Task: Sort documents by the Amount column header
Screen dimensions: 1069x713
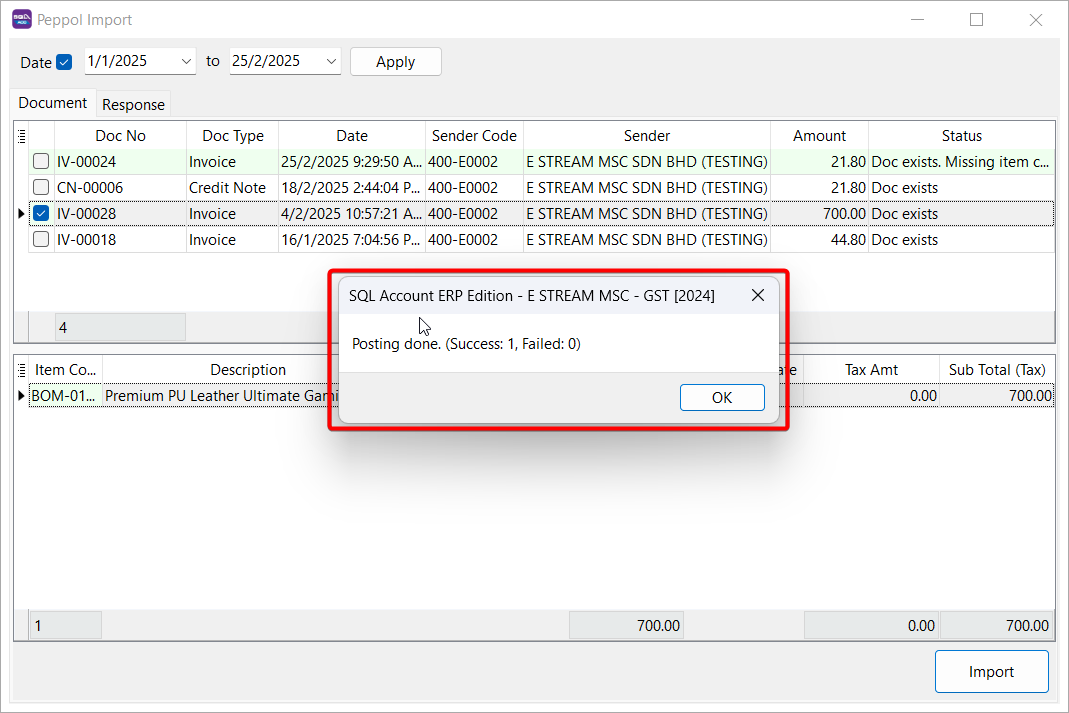Action: click(819, 136)
